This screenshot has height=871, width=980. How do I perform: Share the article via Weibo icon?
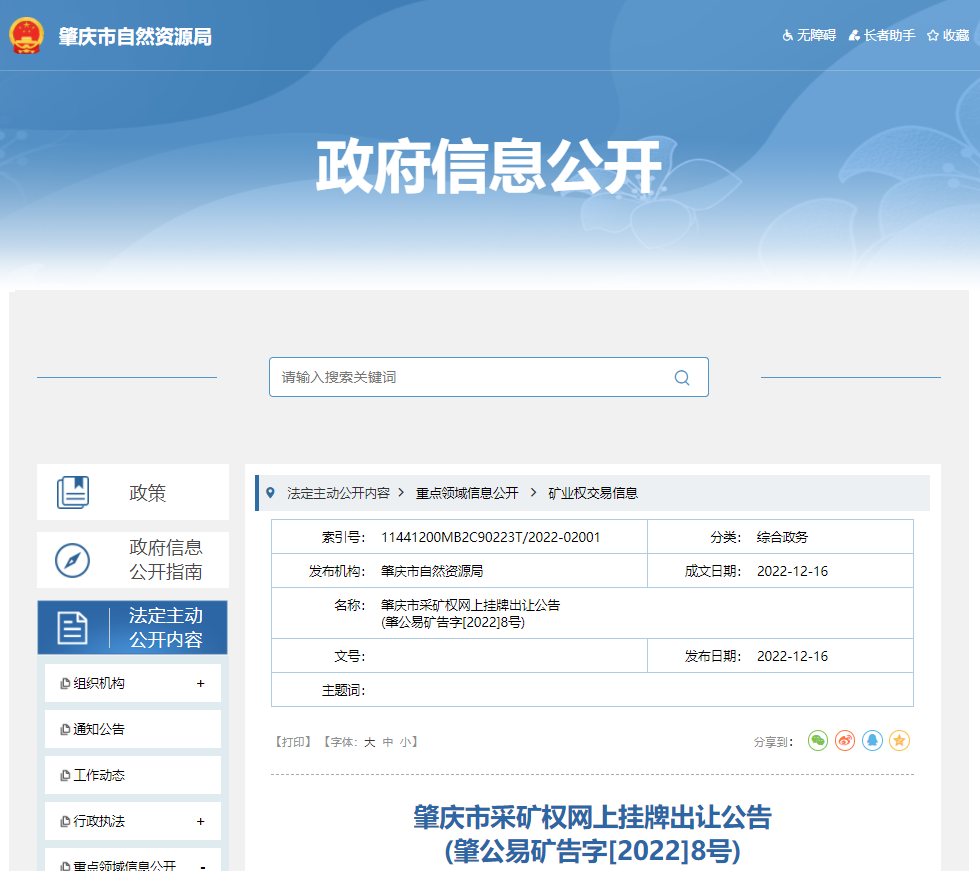tap(844, 740)
